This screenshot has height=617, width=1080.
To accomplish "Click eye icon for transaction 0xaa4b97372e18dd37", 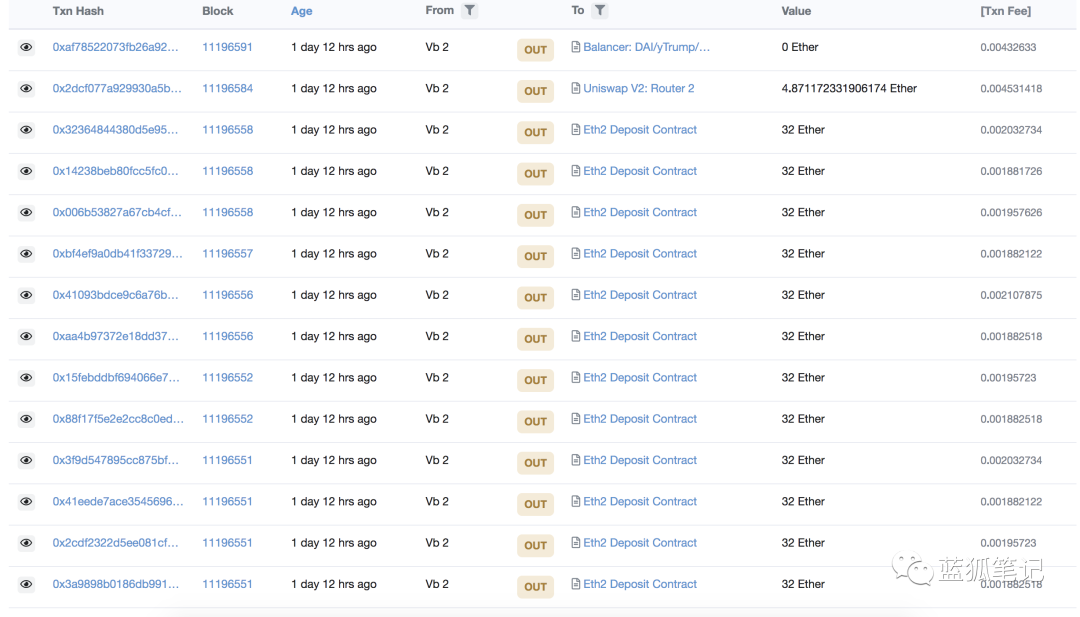I will 26,337.
